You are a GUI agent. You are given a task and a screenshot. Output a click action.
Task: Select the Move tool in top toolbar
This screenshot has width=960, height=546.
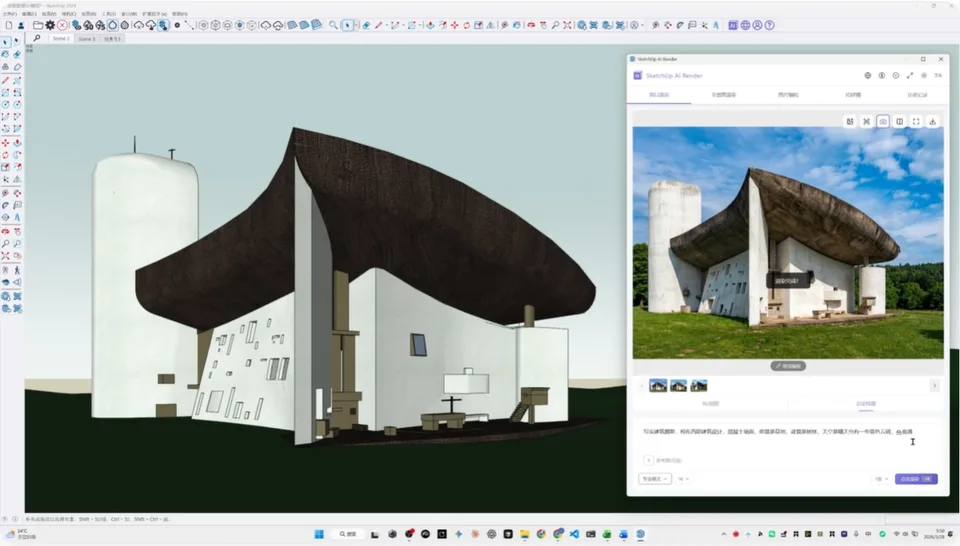click(x=454, y=25)
